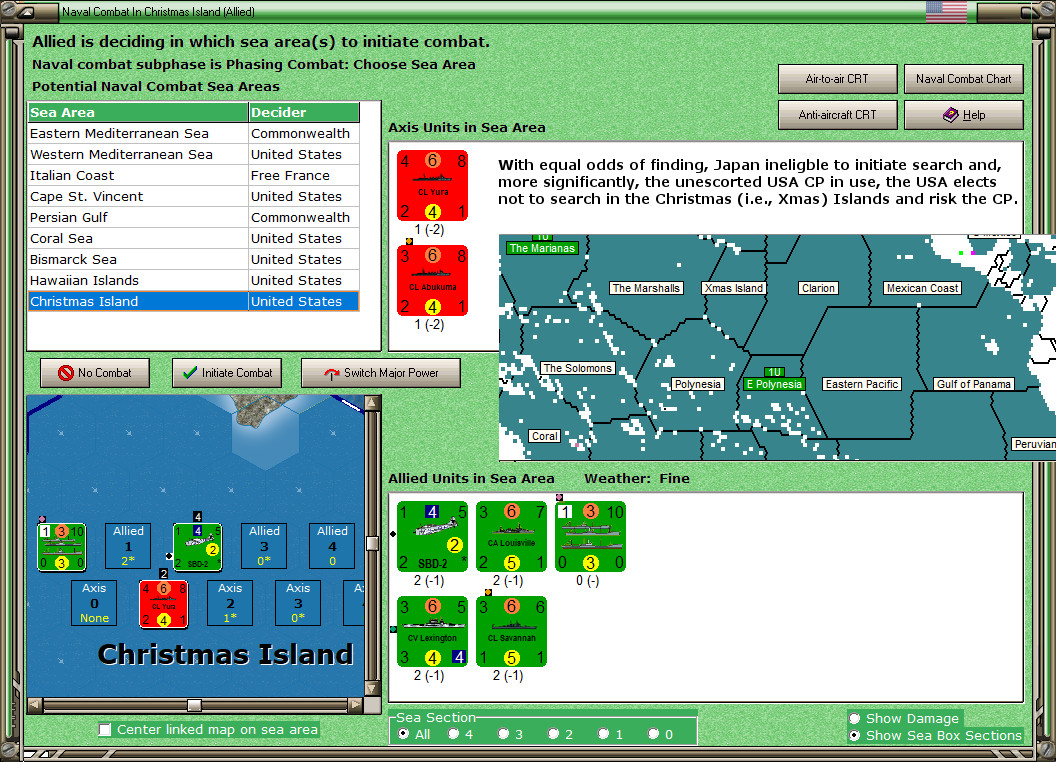Click the sea map scroll right arrow
The width and height of the screenshot is (1056, 762).
point(356,705)
